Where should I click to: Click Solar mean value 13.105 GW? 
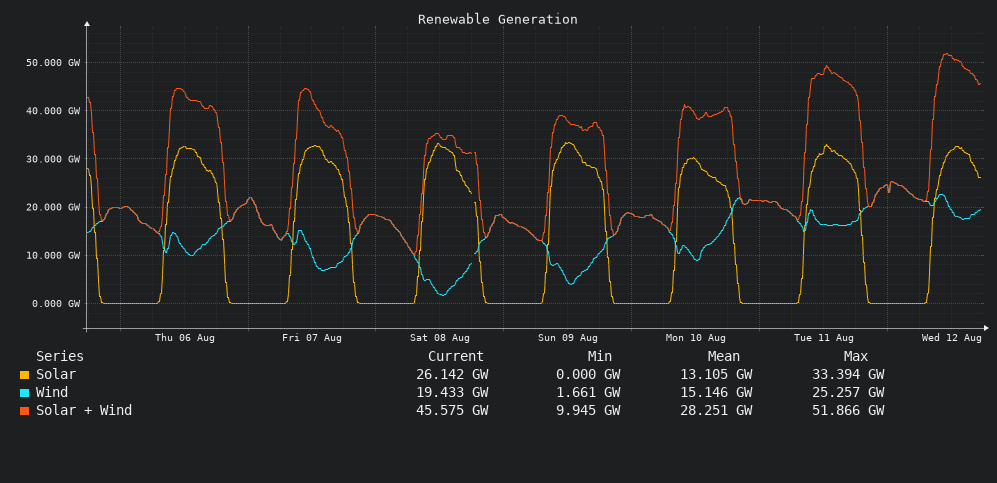tap(716, 374)
